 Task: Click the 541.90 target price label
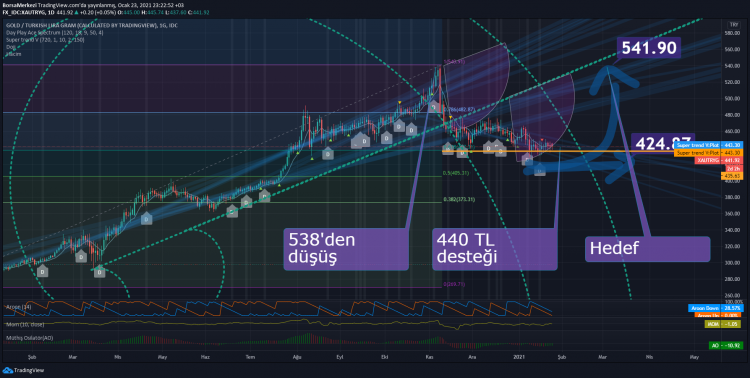click(649, 48)
